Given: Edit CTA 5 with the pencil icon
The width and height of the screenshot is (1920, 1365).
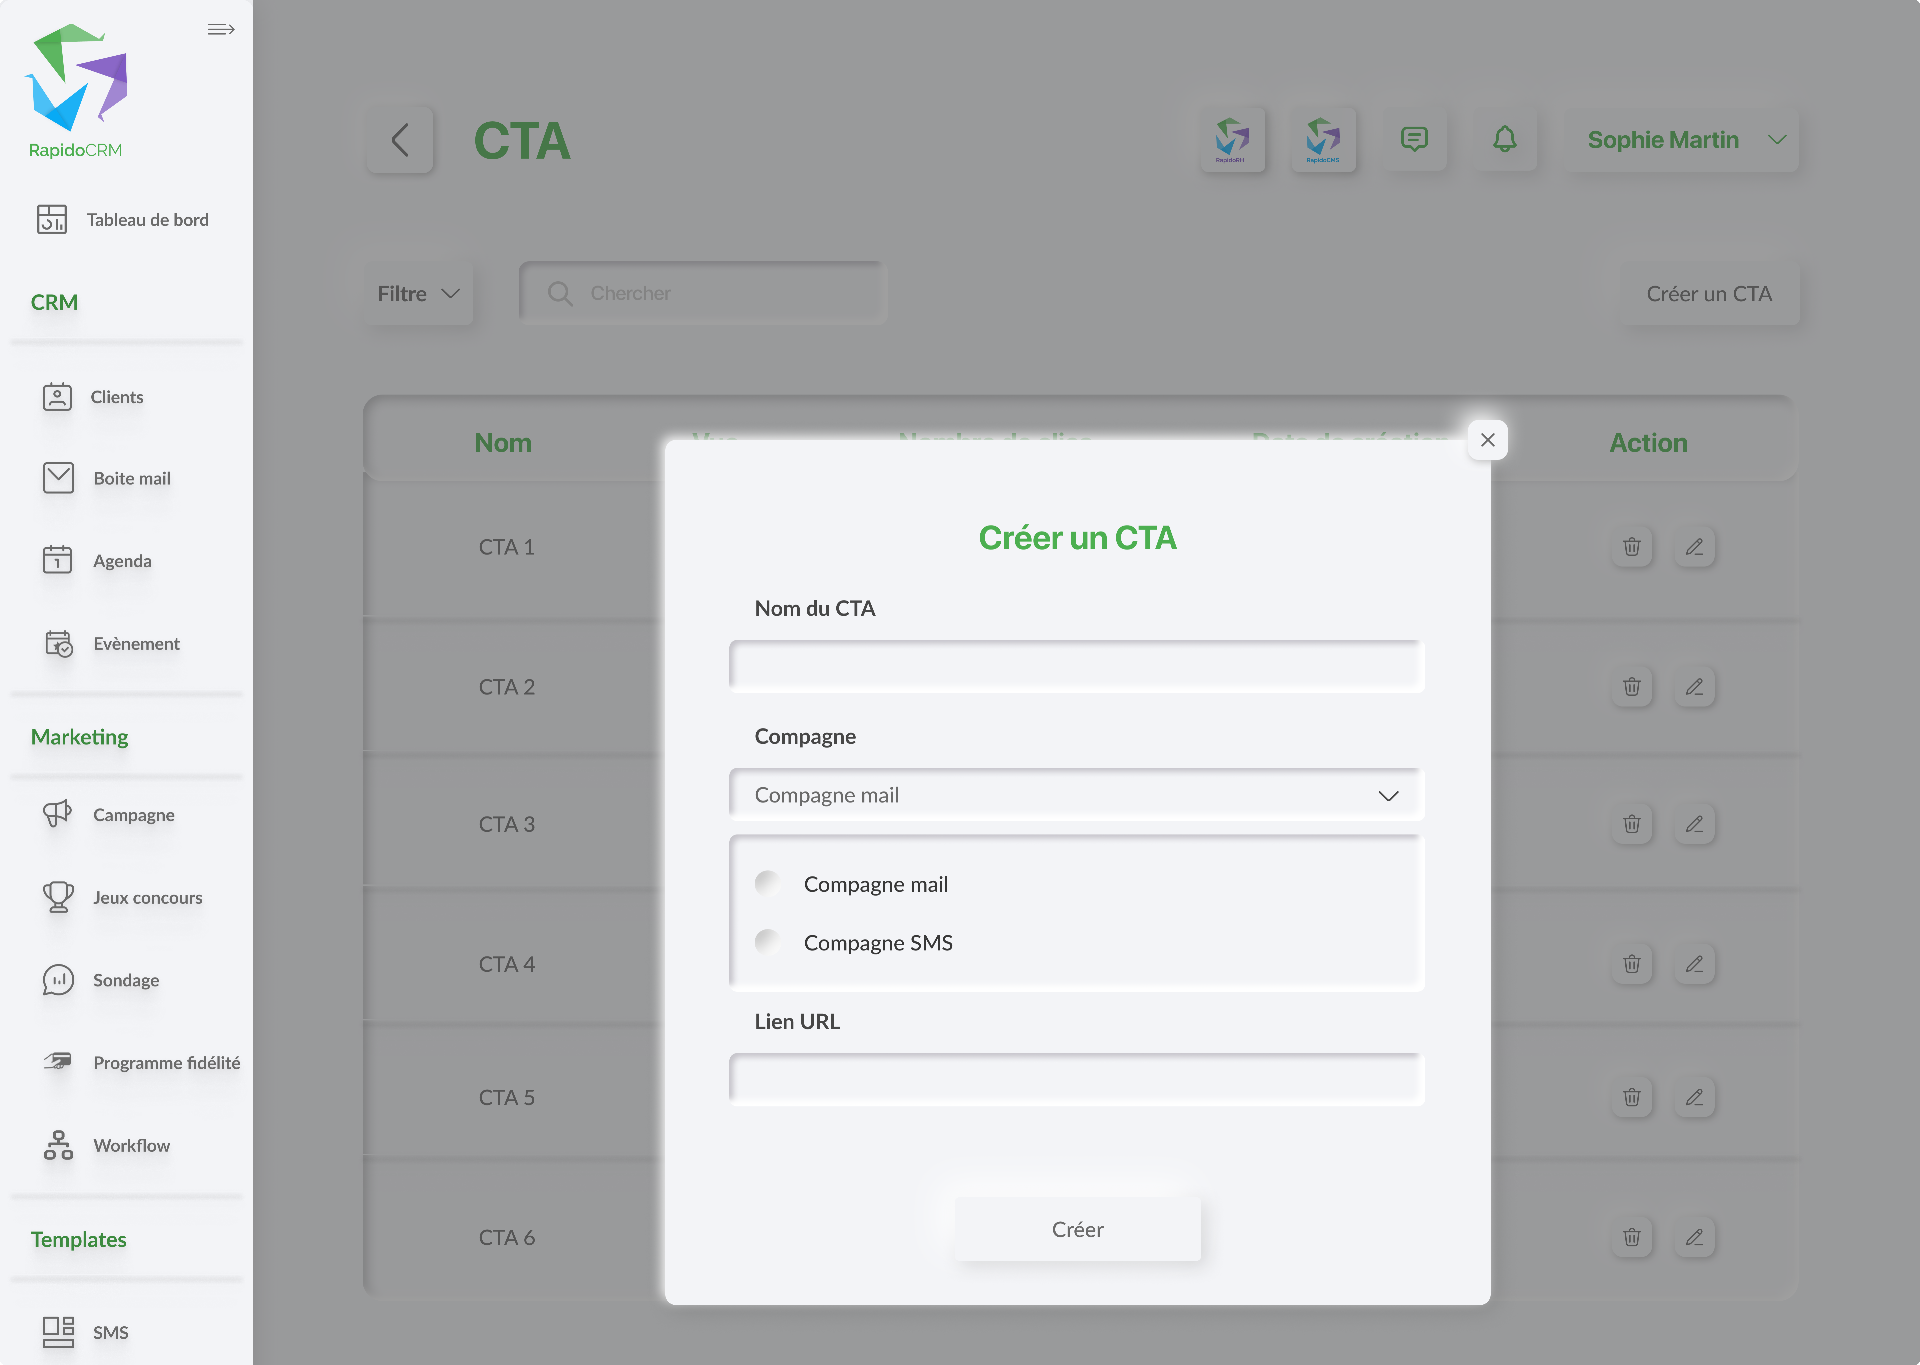Looking at the screenshot, I should [x=1695, y=1097].
